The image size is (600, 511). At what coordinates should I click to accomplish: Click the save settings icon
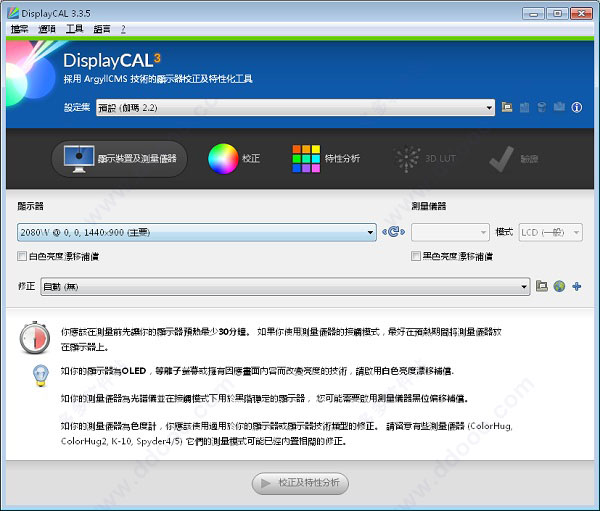(525, 107)
